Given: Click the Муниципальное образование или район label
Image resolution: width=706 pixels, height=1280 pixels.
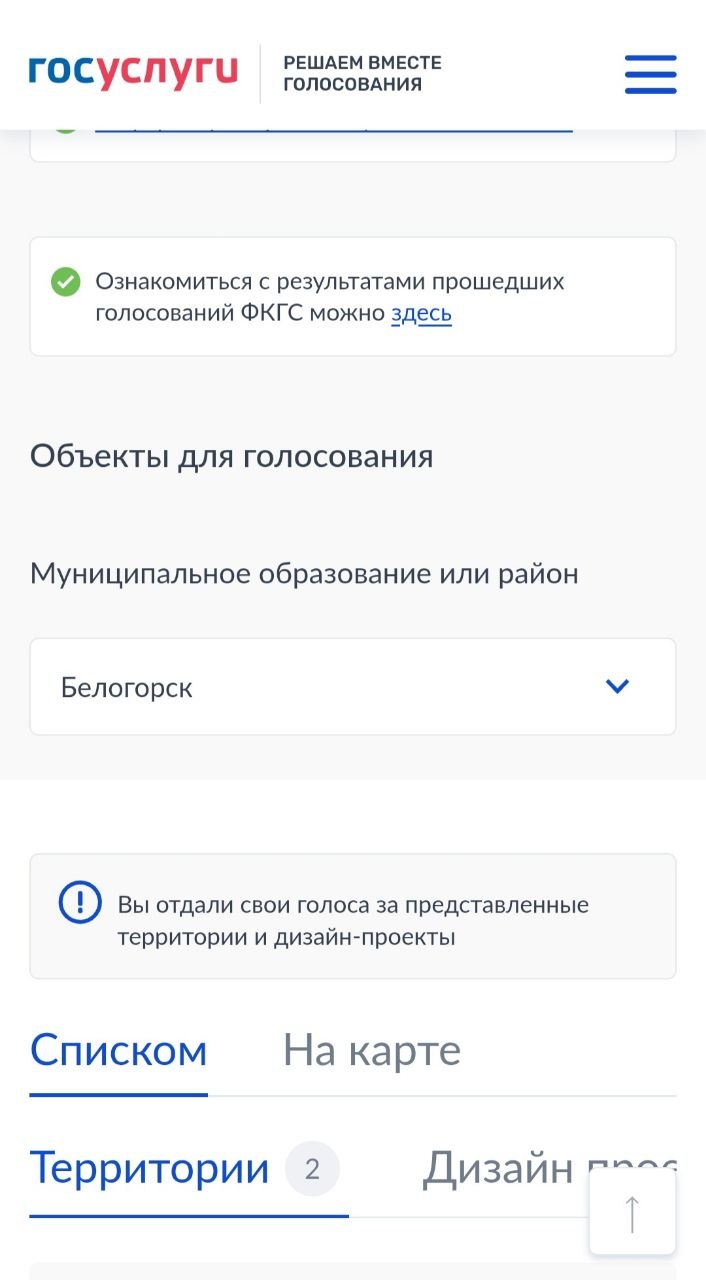Looking at the screenshot, I should point(304,574).
